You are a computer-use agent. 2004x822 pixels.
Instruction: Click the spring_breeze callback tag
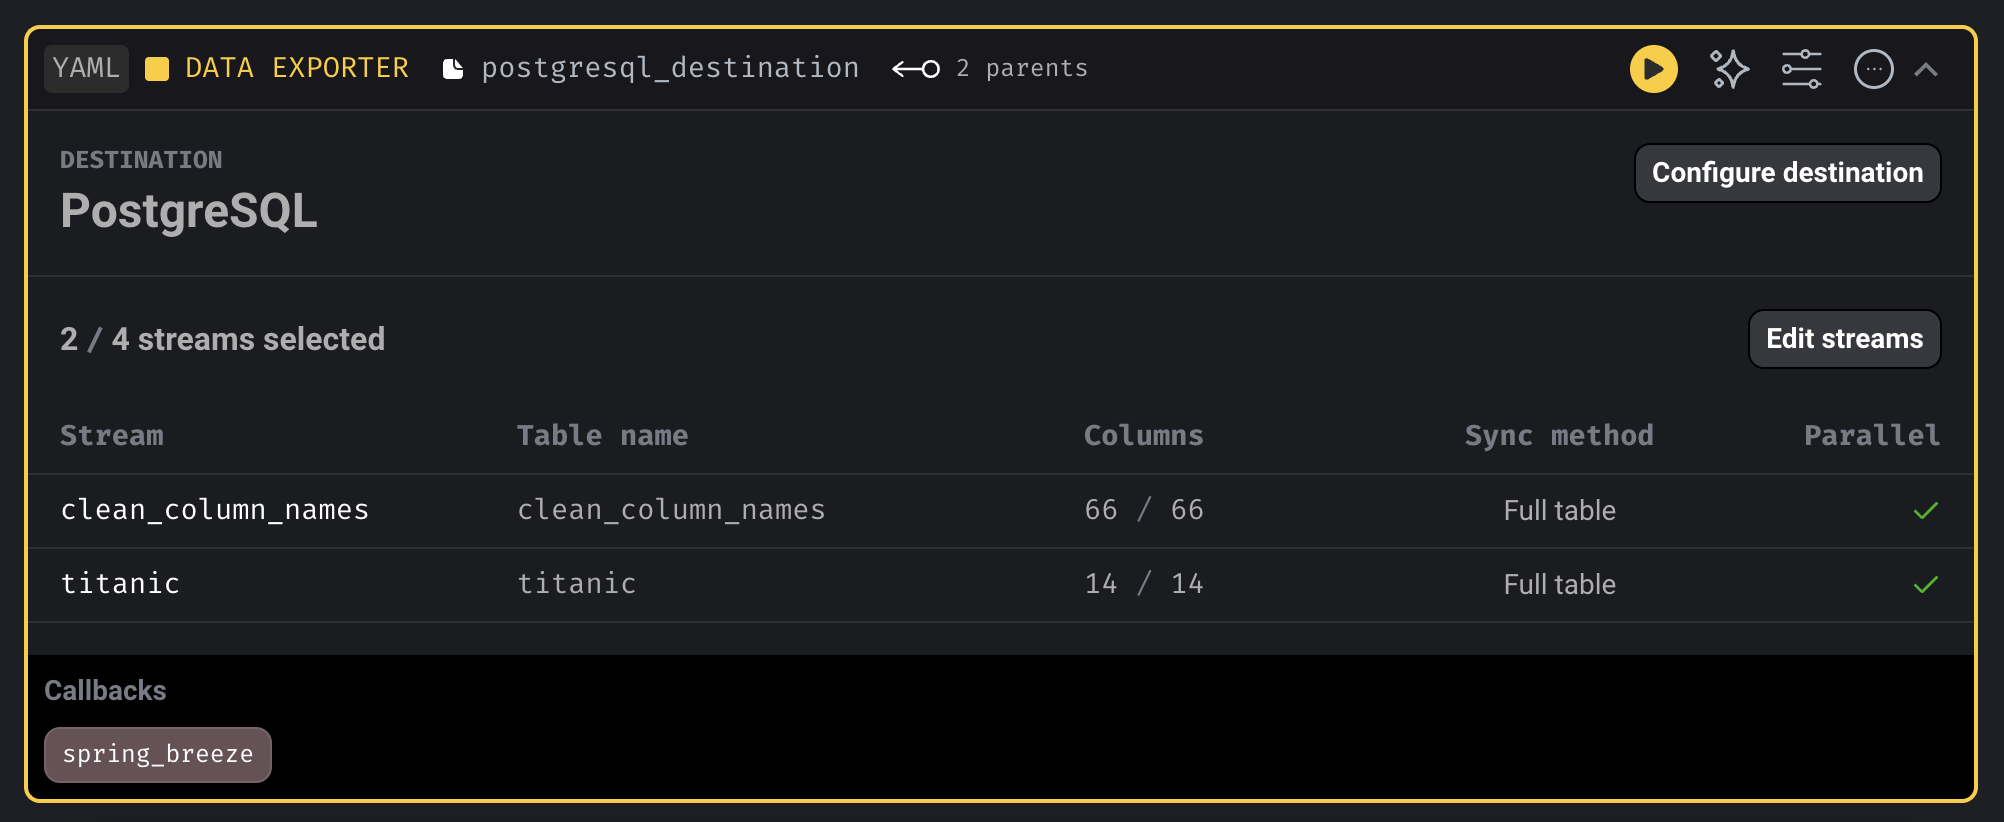(158, 755)
